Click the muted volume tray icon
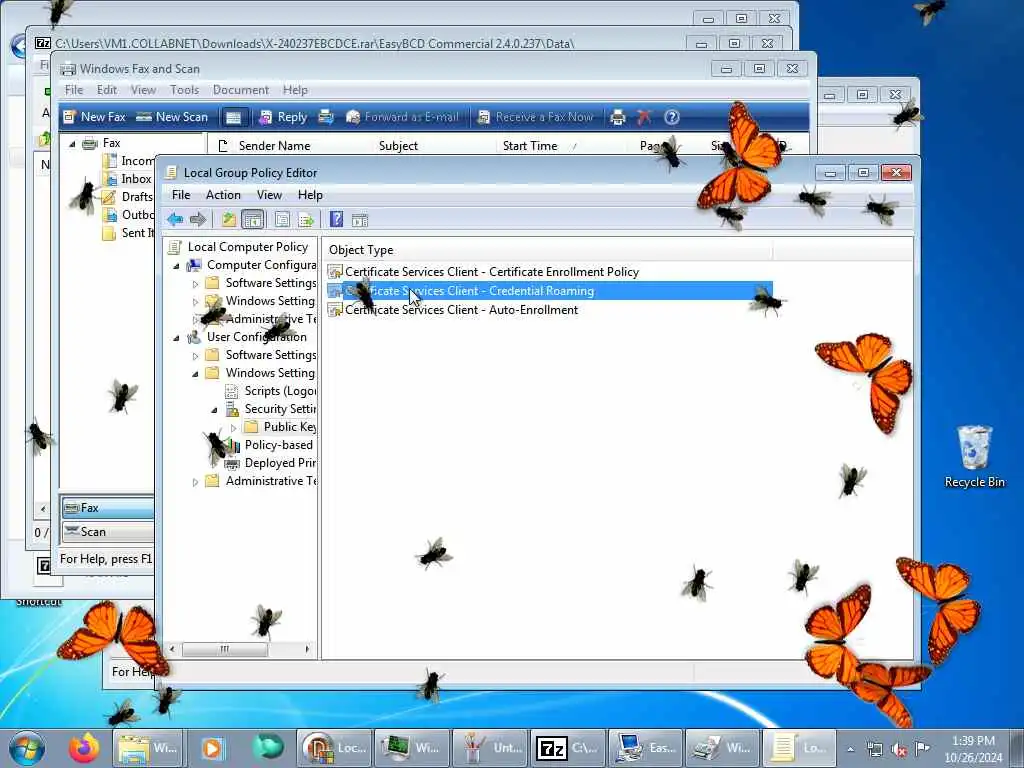Screen dimensions: 1024x768 [x=899, y=750]
